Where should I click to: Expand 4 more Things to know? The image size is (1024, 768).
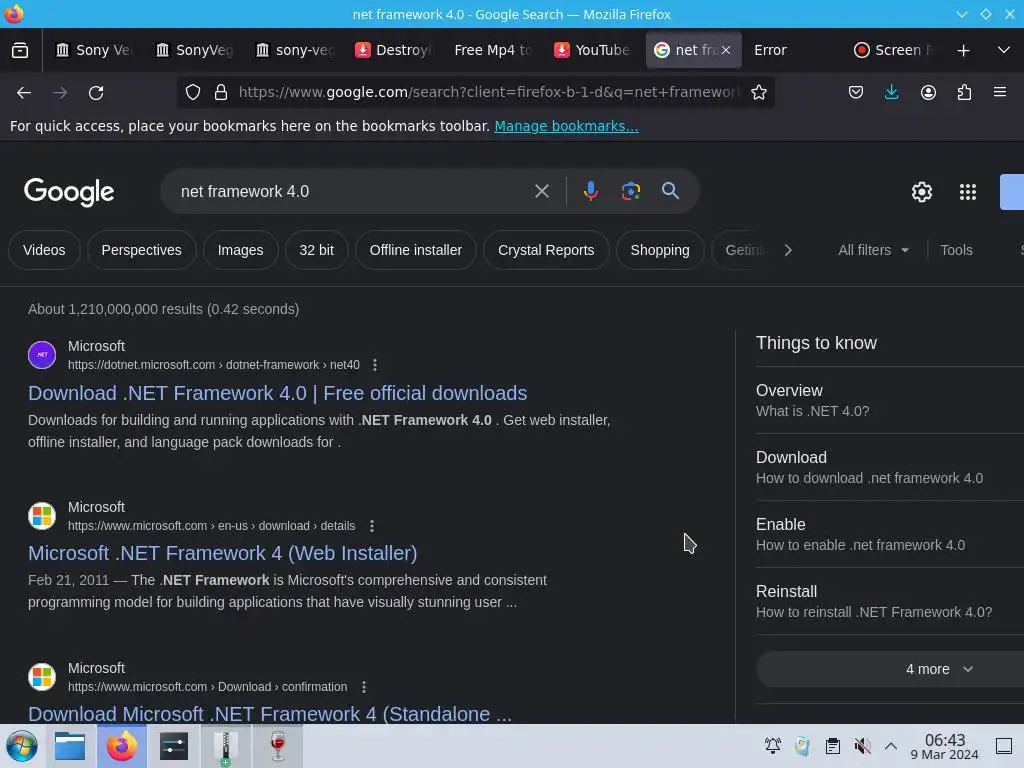click(939, 669)
